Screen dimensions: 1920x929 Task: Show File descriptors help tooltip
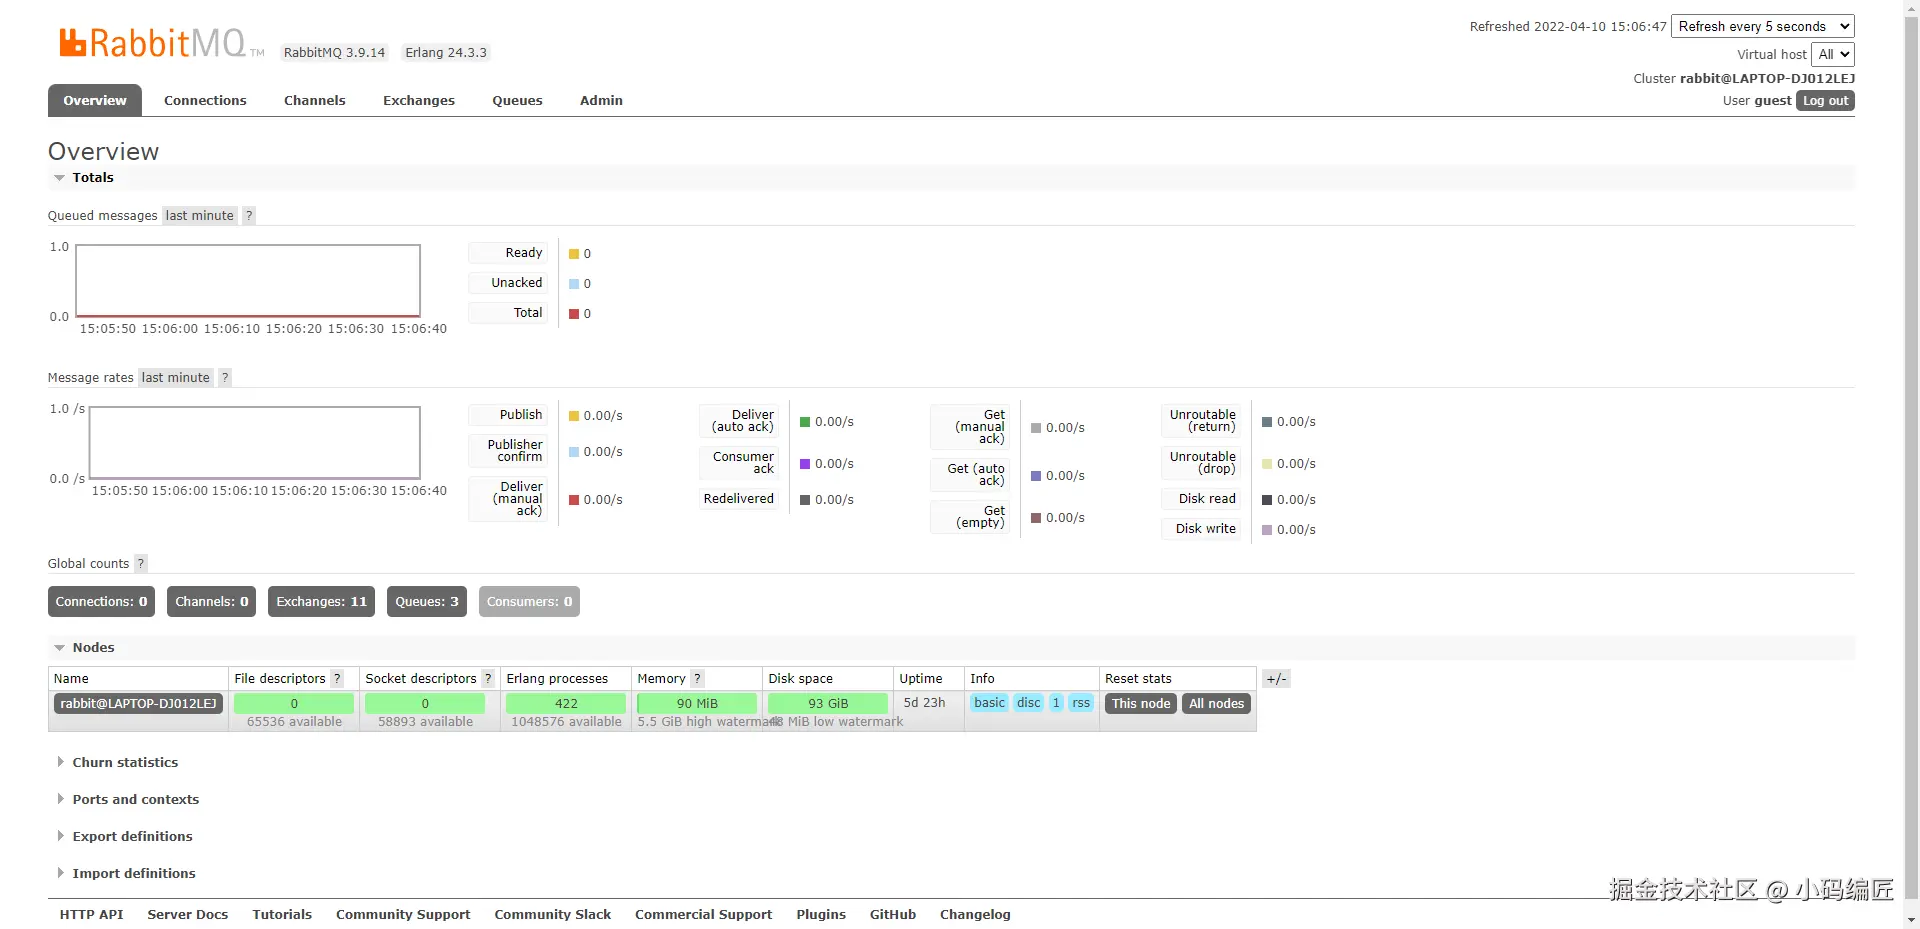point(337,679)
